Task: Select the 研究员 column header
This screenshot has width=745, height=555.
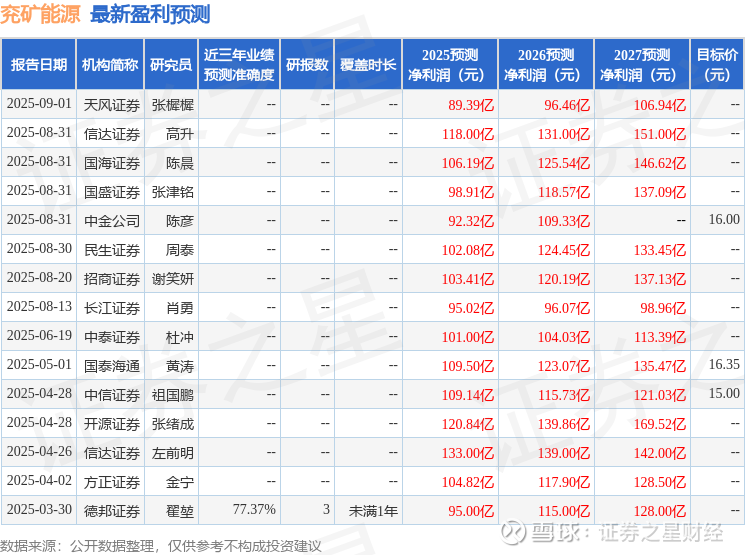Action: [171, 65]
